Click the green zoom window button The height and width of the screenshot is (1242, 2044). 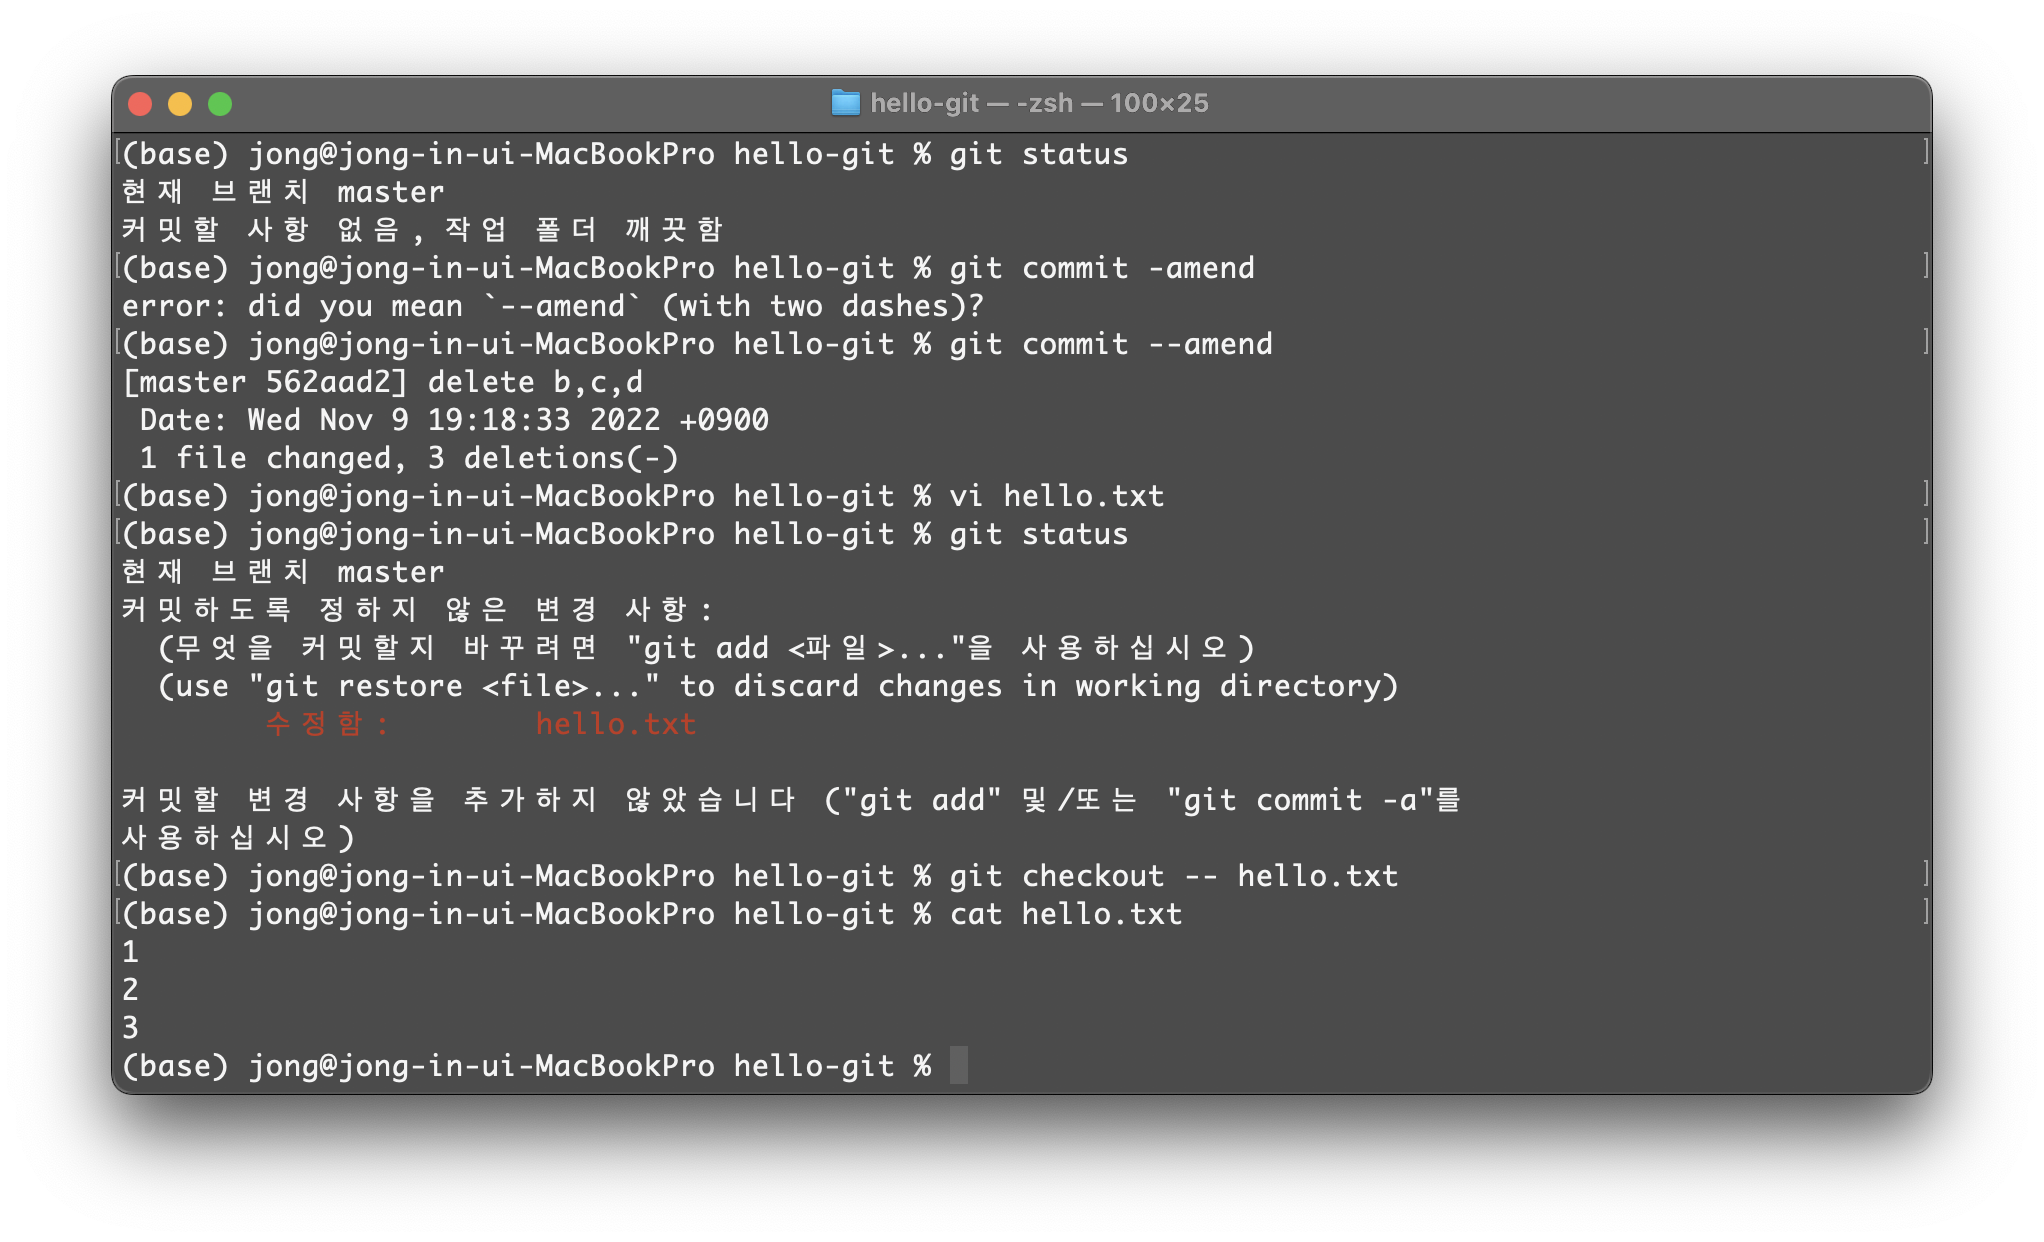(x=220, y=104)
